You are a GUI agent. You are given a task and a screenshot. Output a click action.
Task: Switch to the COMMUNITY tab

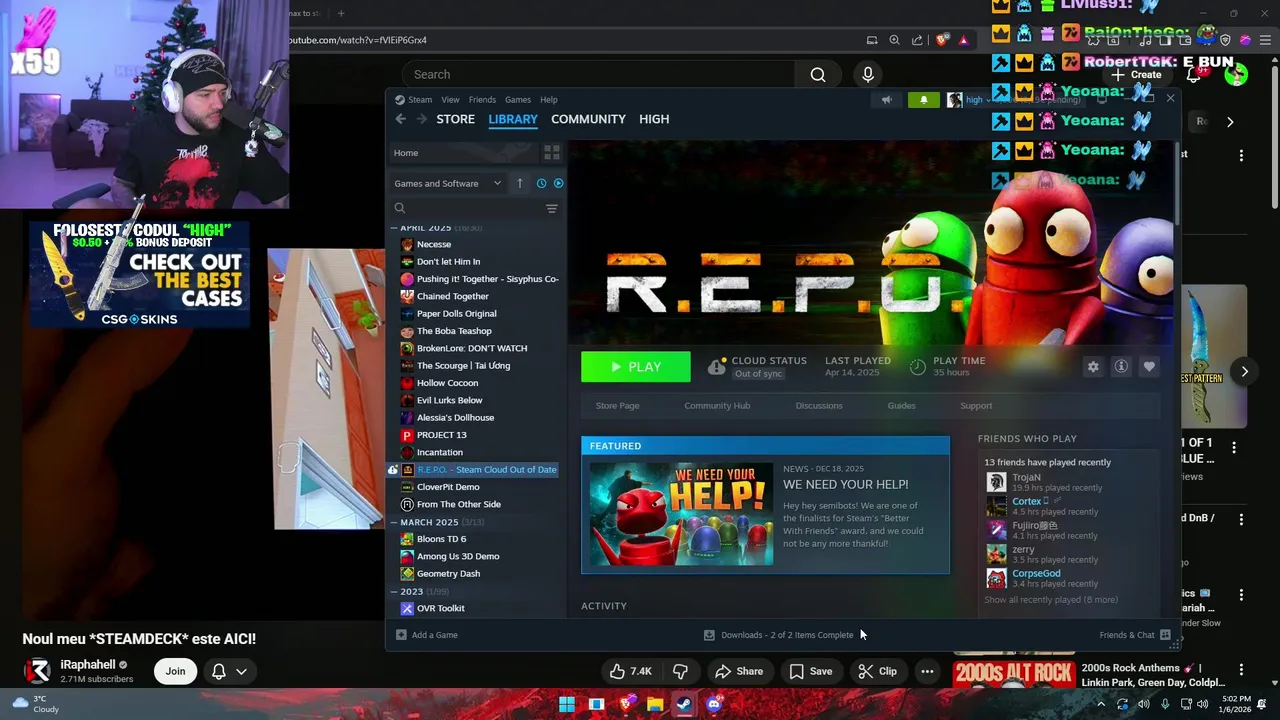(x=588, y=119)
